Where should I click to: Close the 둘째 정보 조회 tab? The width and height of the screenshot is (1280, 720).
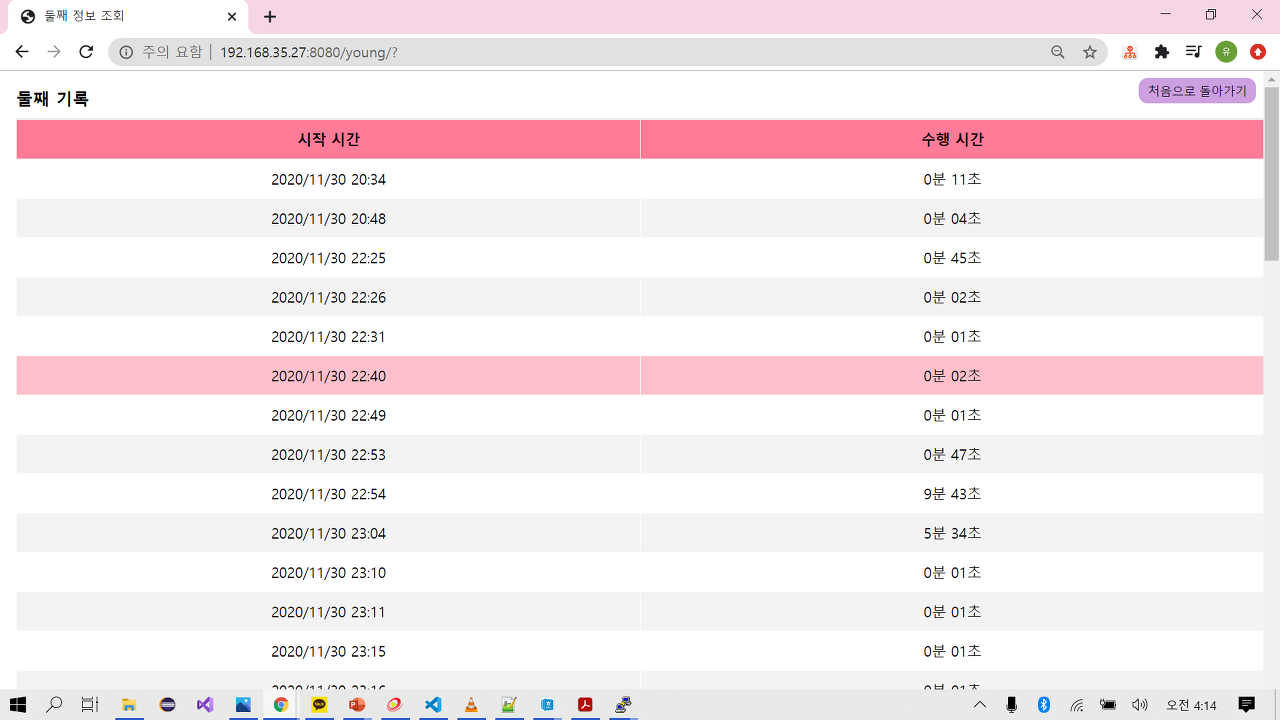pos(232,17)
